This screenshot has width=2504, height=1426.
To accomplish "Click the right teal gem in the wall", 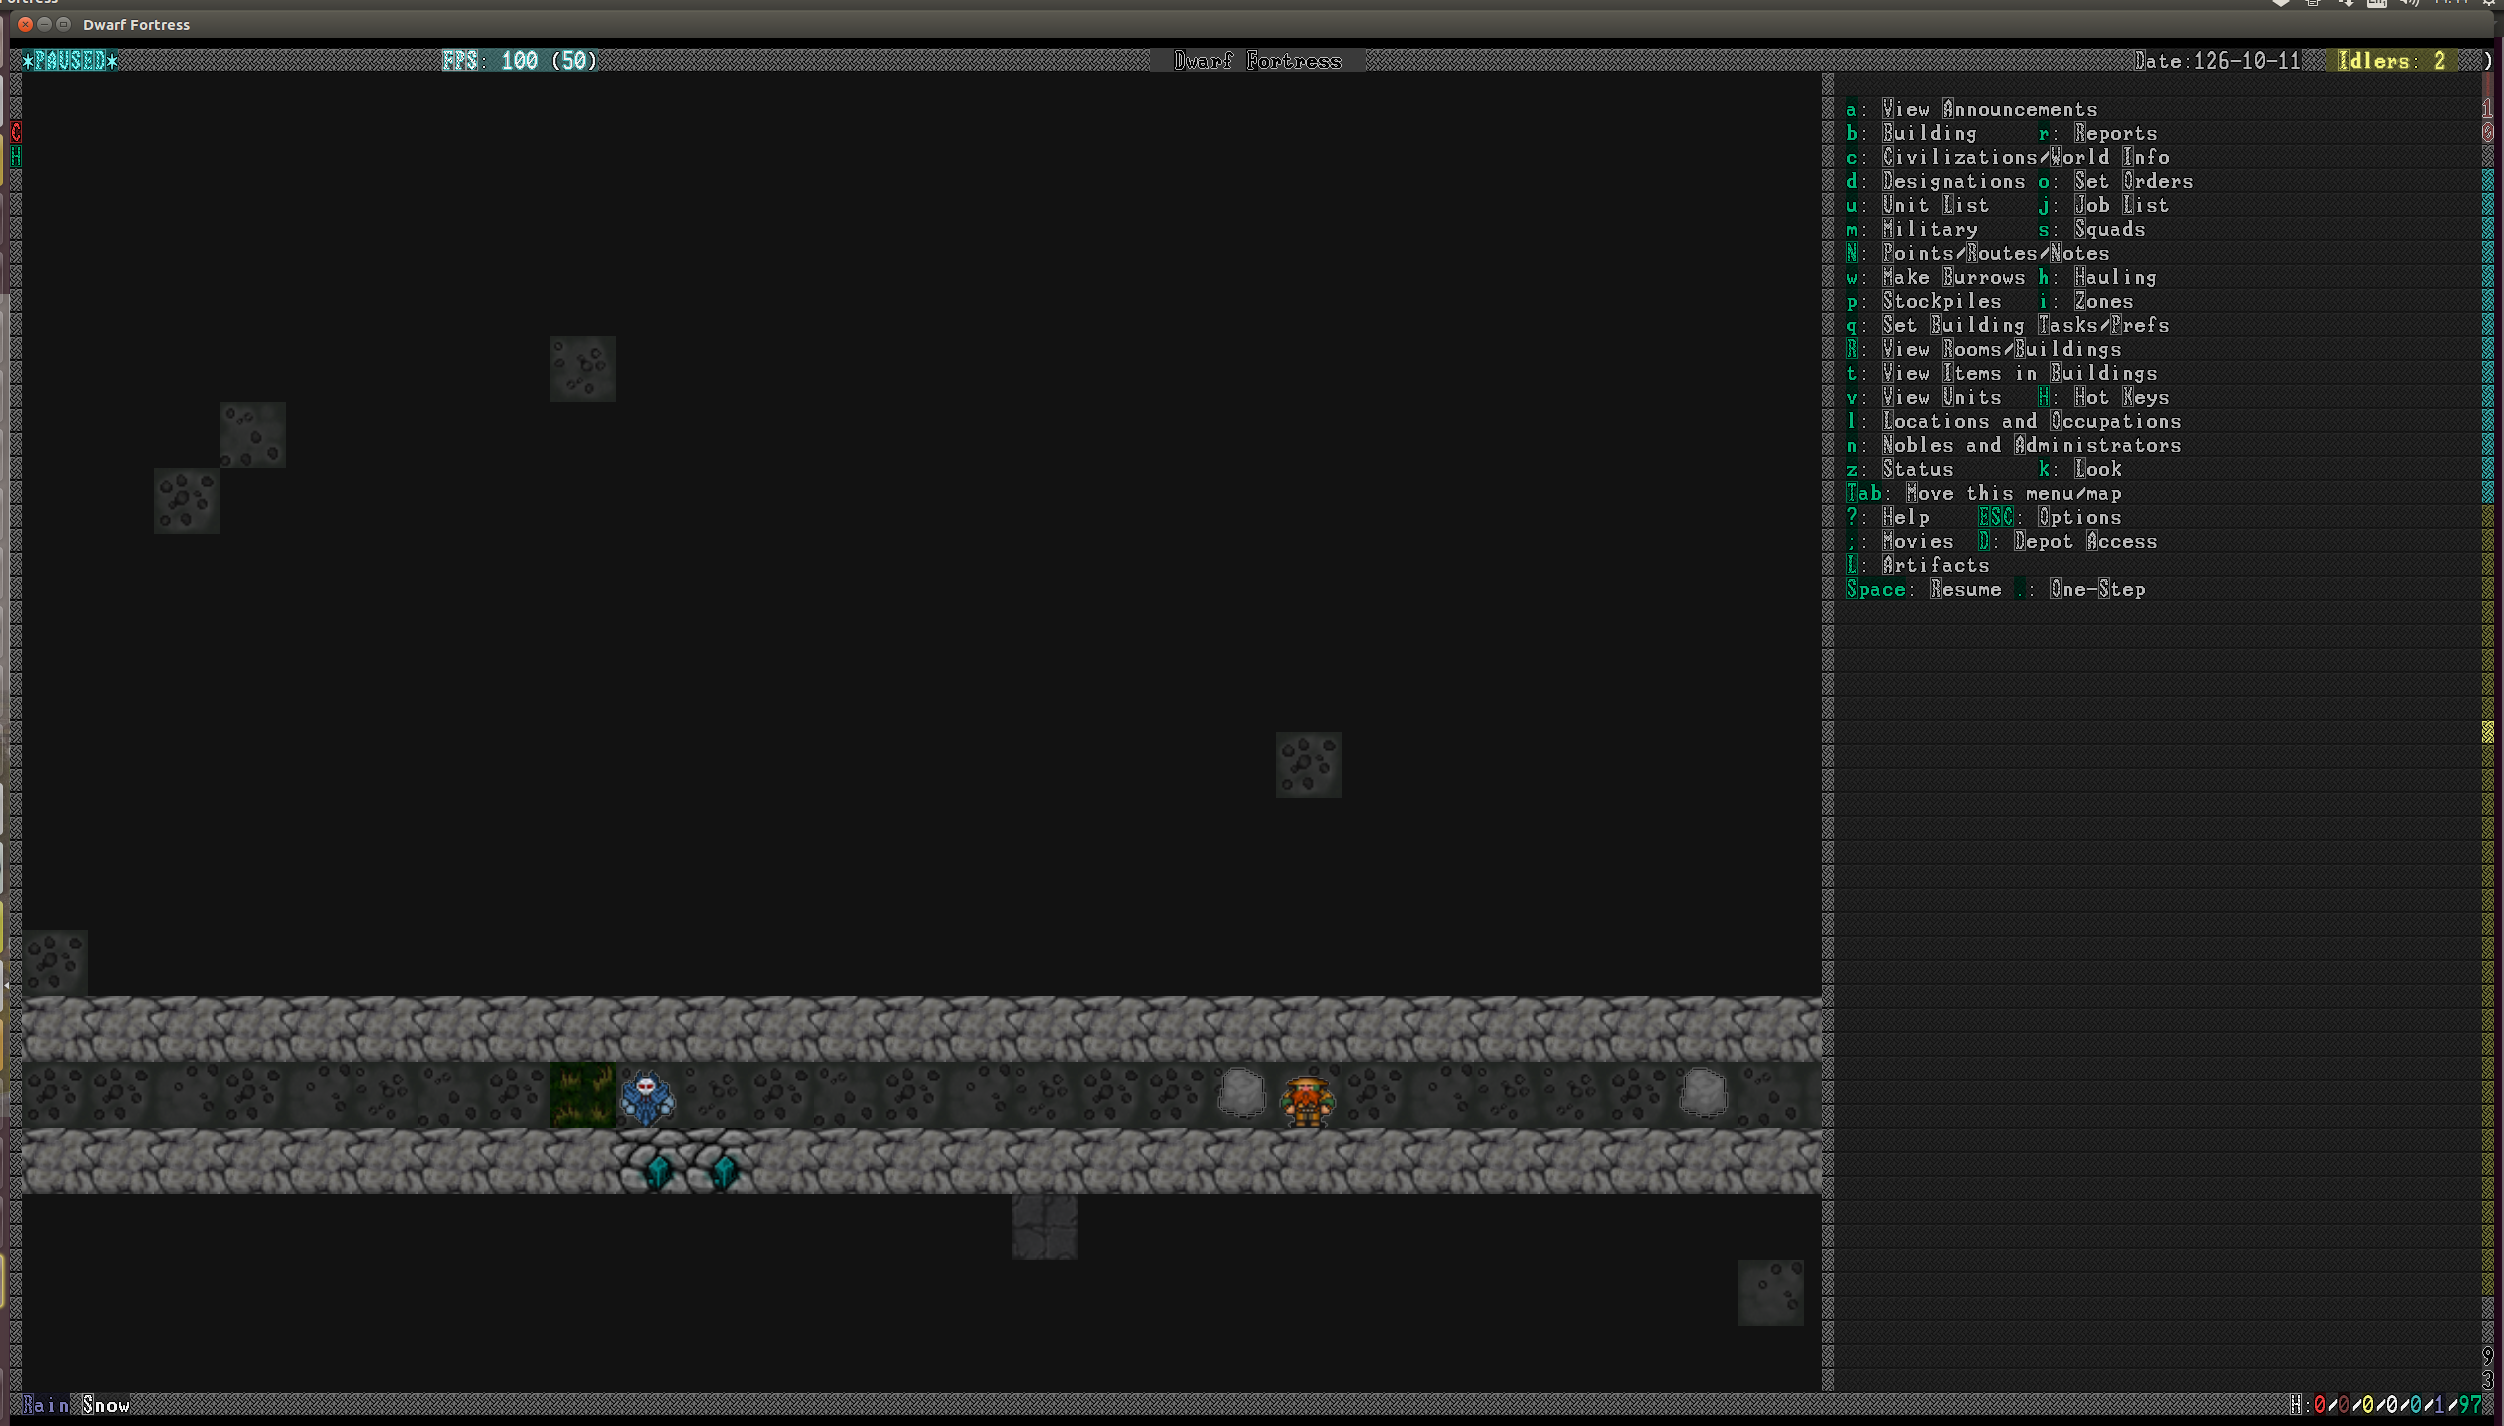I will tap(724, 1170).
